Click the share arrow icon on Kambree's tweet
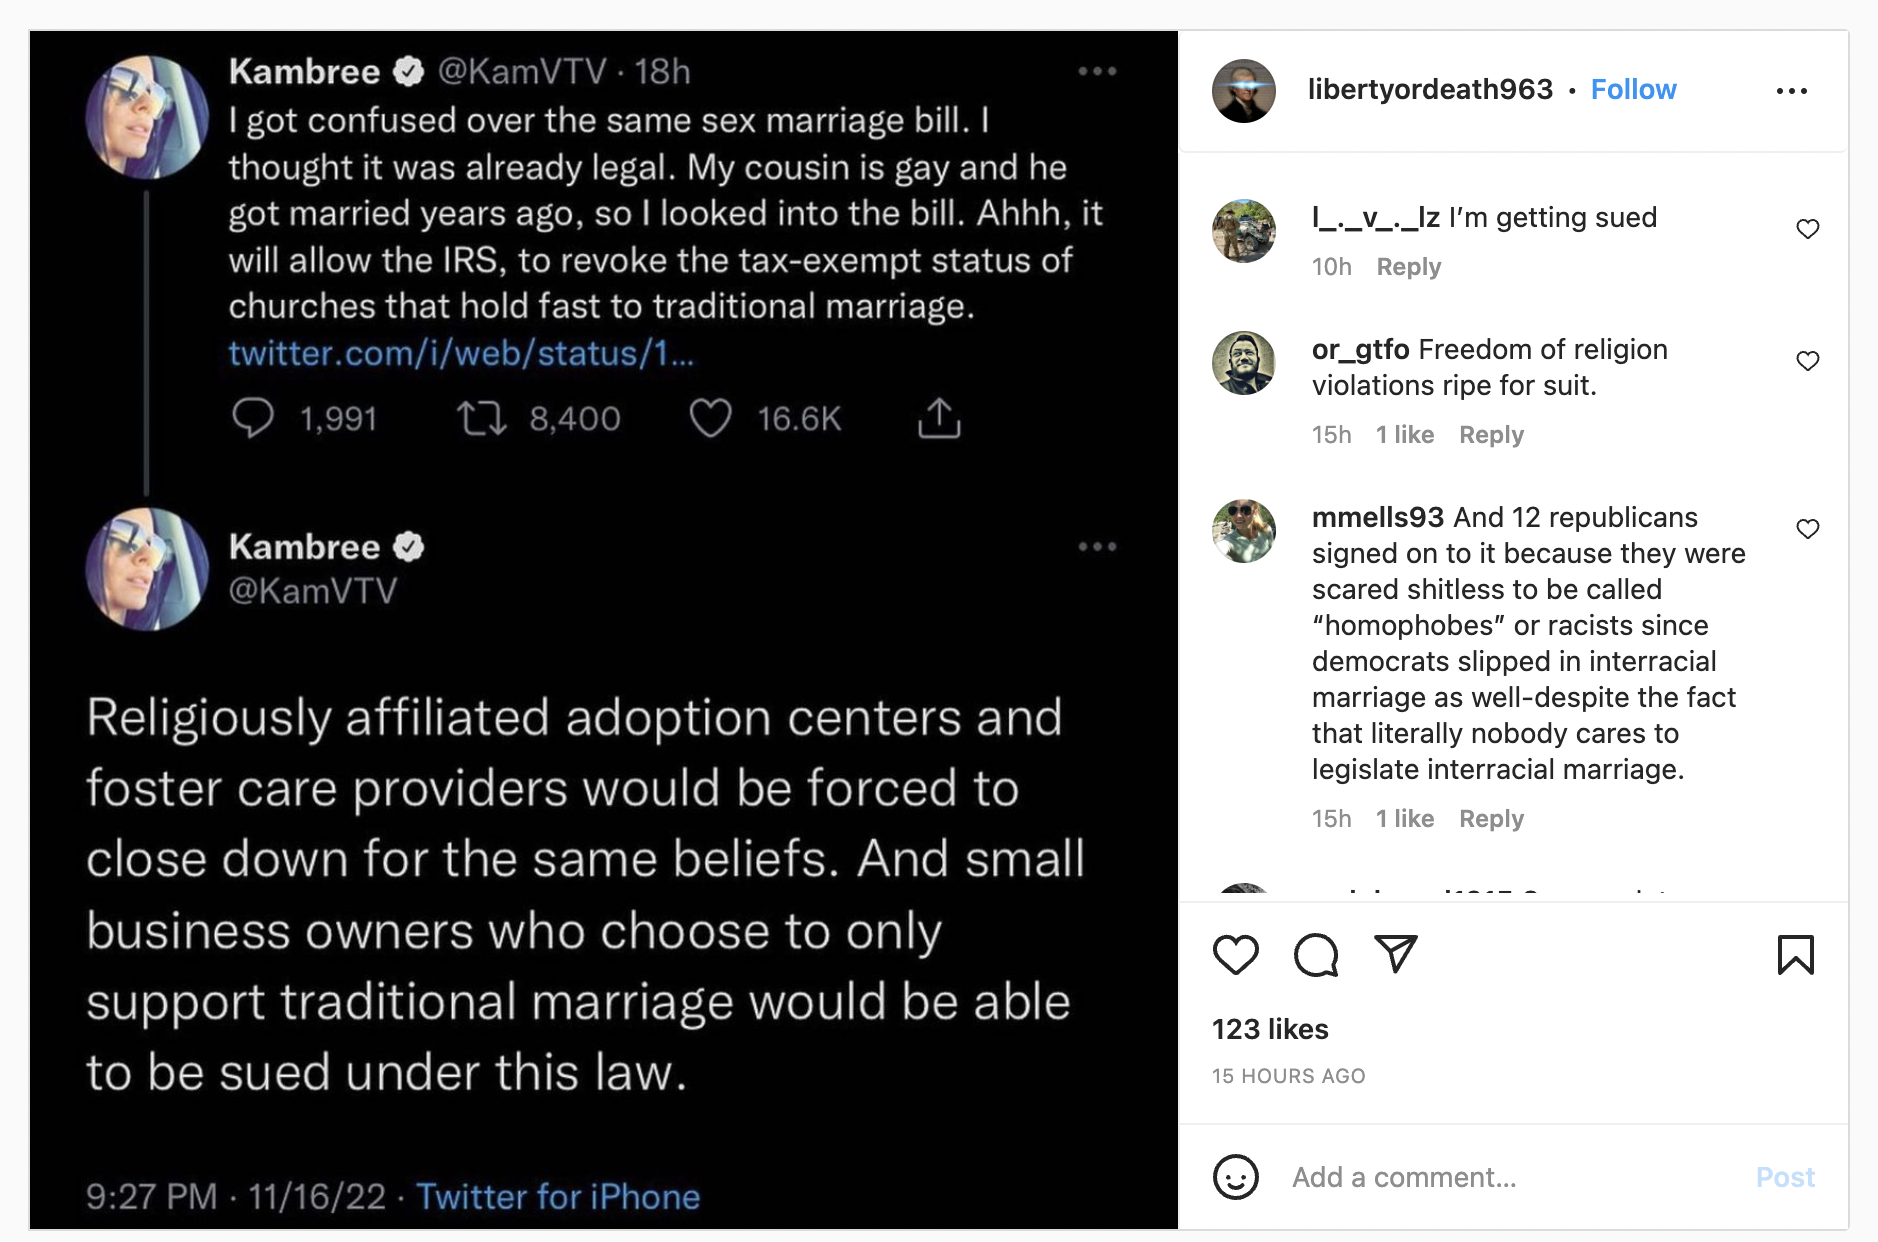The width and height of the screenshot is (1878, 1242). pyautogui.click(x=938, y=418)
